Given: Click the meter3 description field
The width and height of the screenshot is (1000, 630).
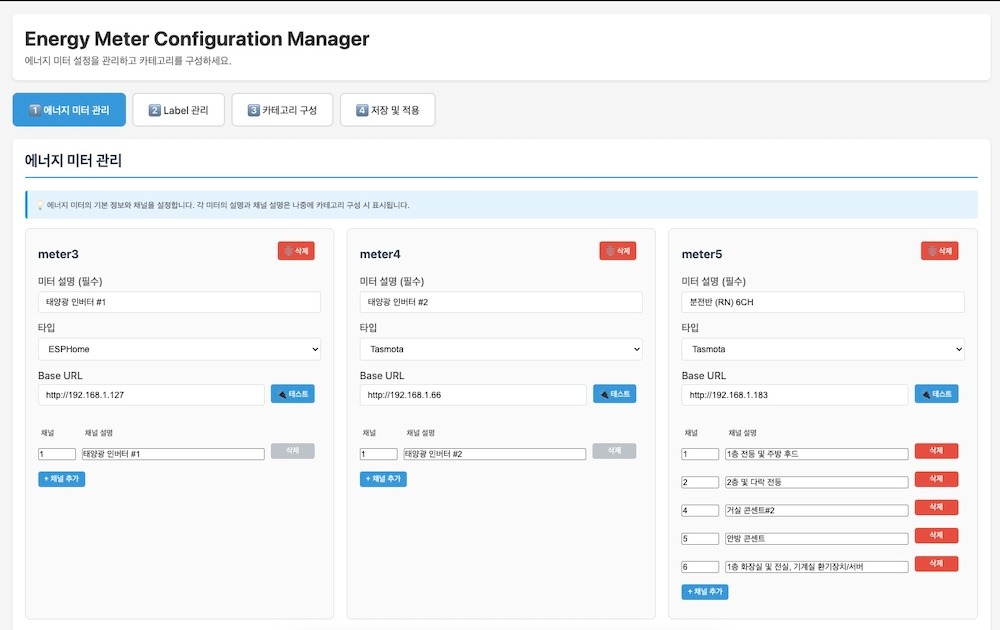Looking at the screenshot, I should click(179, 302).
